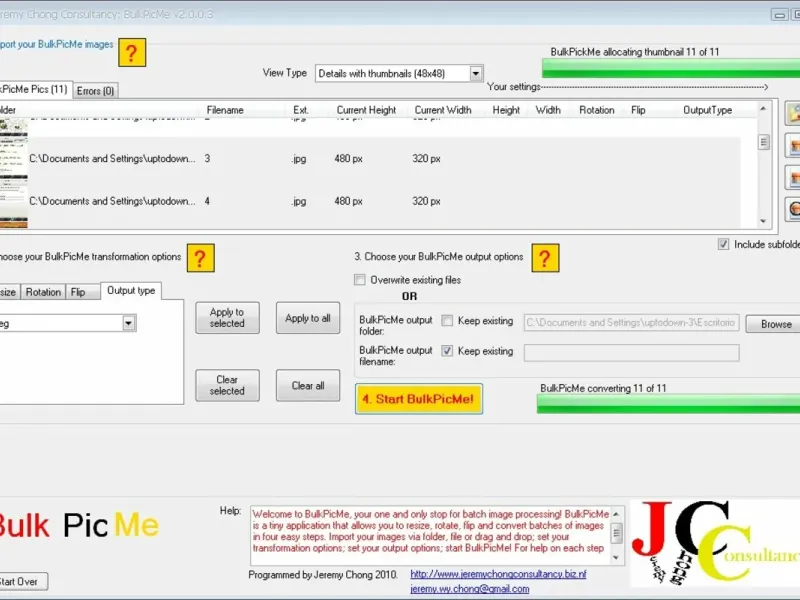Tick Keep existing for the output folder
800x600 pixels.
pos(447,320)
